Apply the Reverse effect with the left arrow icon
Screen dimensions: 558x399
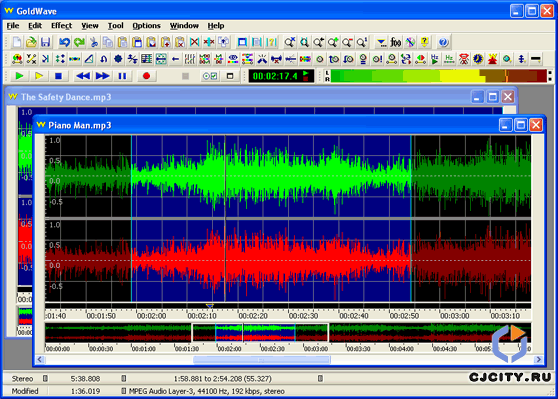(x=175, y=59)
